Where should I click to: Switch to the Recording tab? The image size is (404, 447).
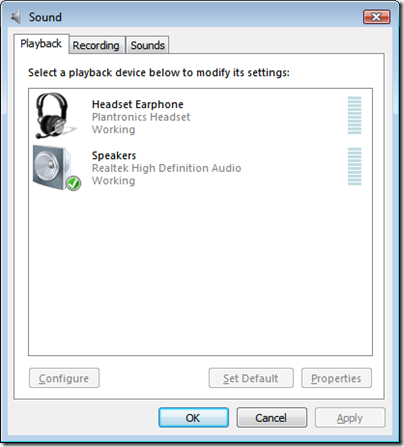coord(96,45)
